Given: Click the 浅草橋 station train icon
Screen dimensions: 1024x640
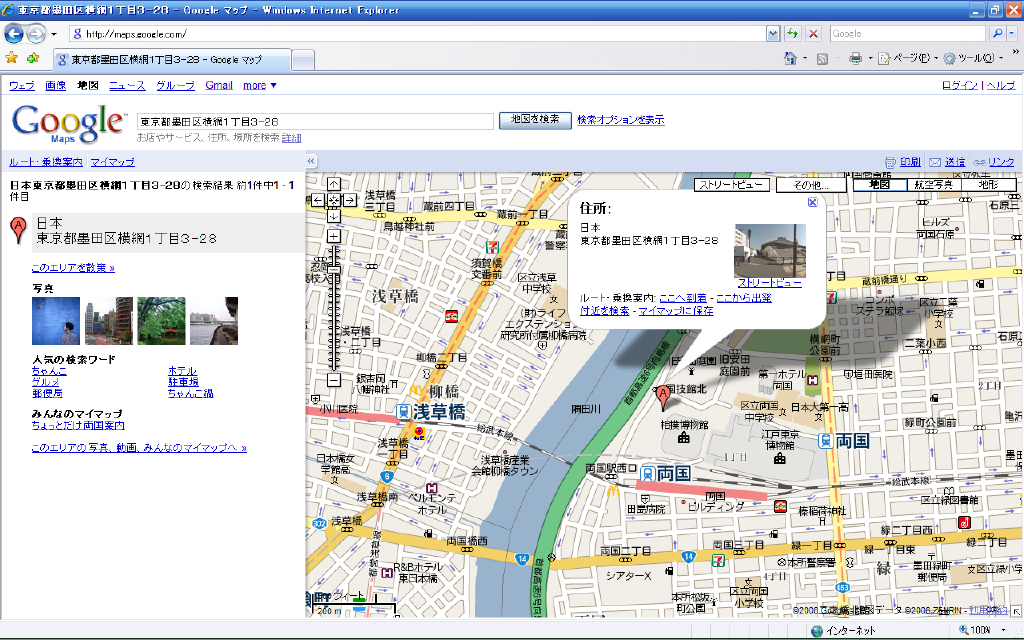Looking at the screenshot, I should coord(403,412).
